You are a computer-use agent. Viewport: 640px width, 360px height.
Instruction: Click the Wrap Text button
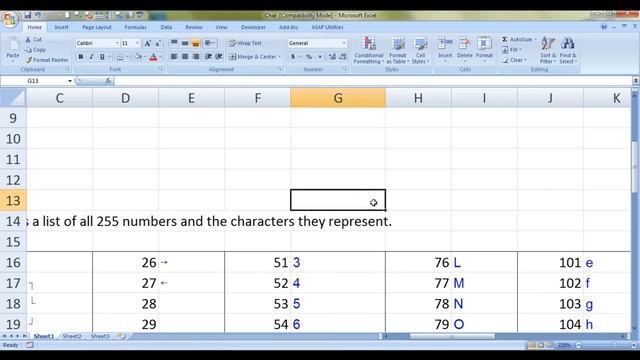(x=245, y=43)
